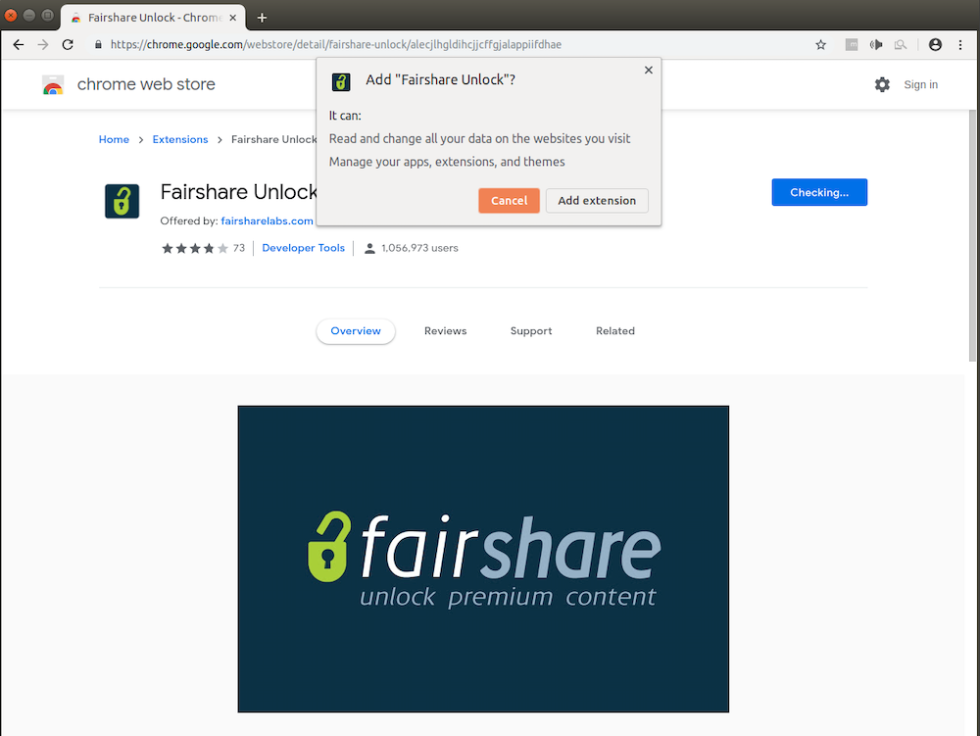
Task: Click the Fairshare Unlock listing heading
Action: click(x=238, y=192)
